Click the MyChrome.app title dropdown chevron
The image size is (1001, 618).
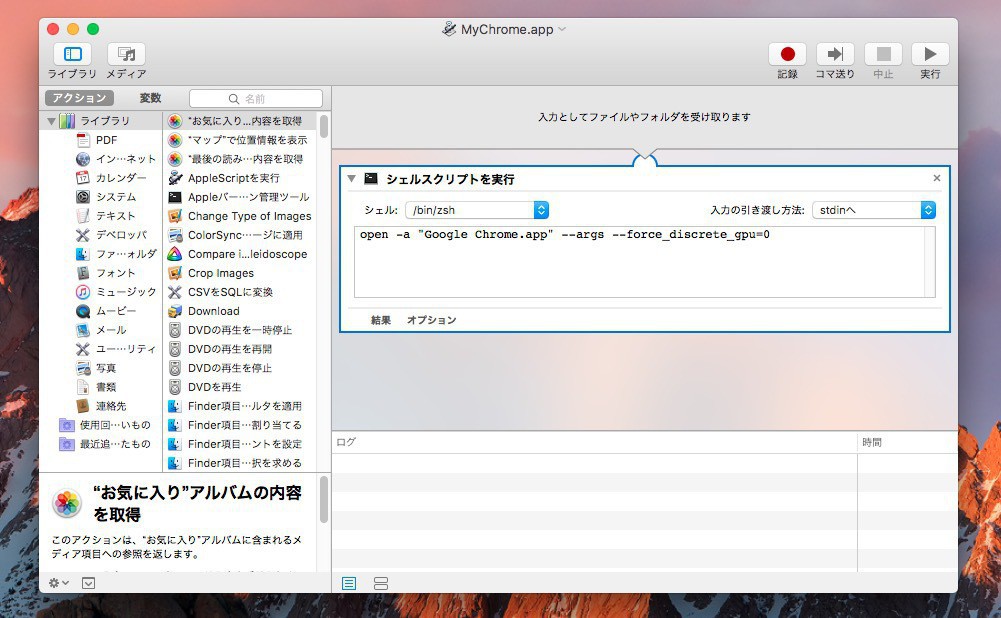(562, 29)
